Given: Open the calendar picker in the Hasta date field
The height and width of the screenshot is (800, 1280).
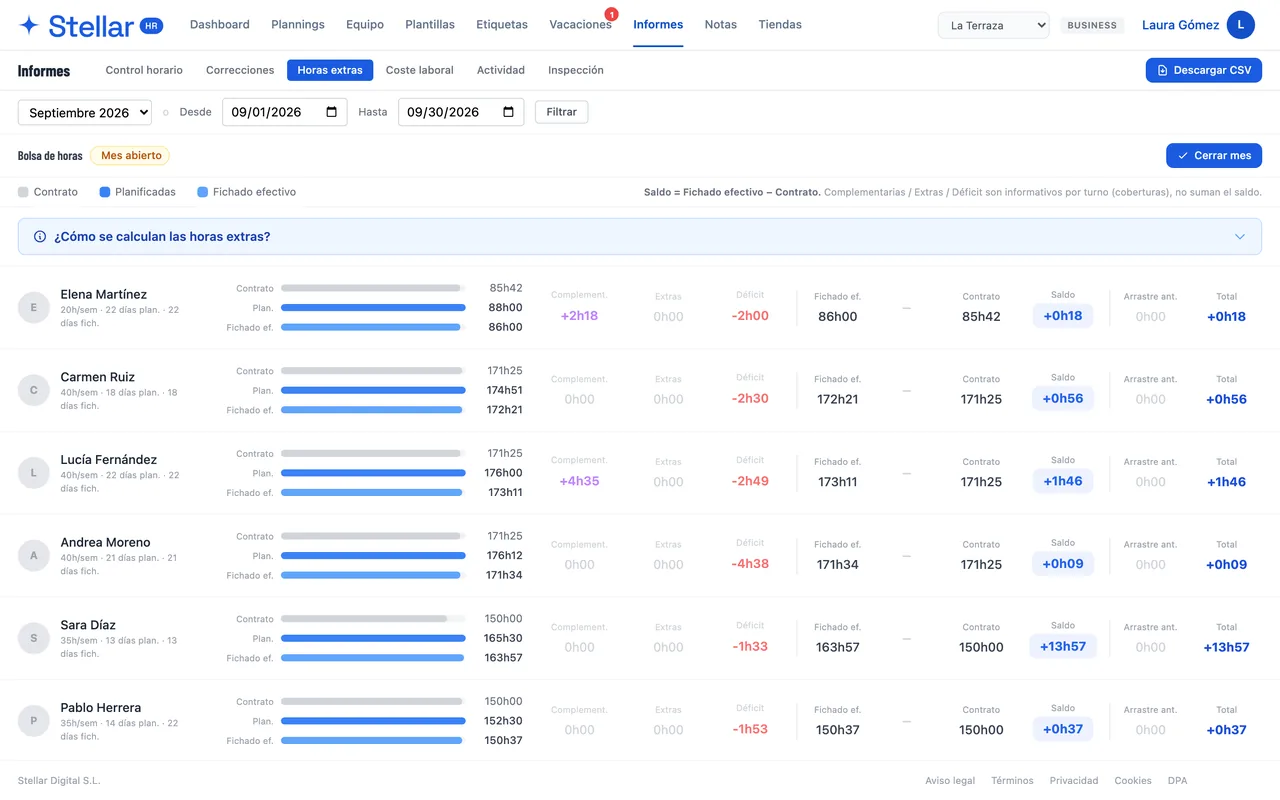Looking at the screenshot, I should pos(508,112).
